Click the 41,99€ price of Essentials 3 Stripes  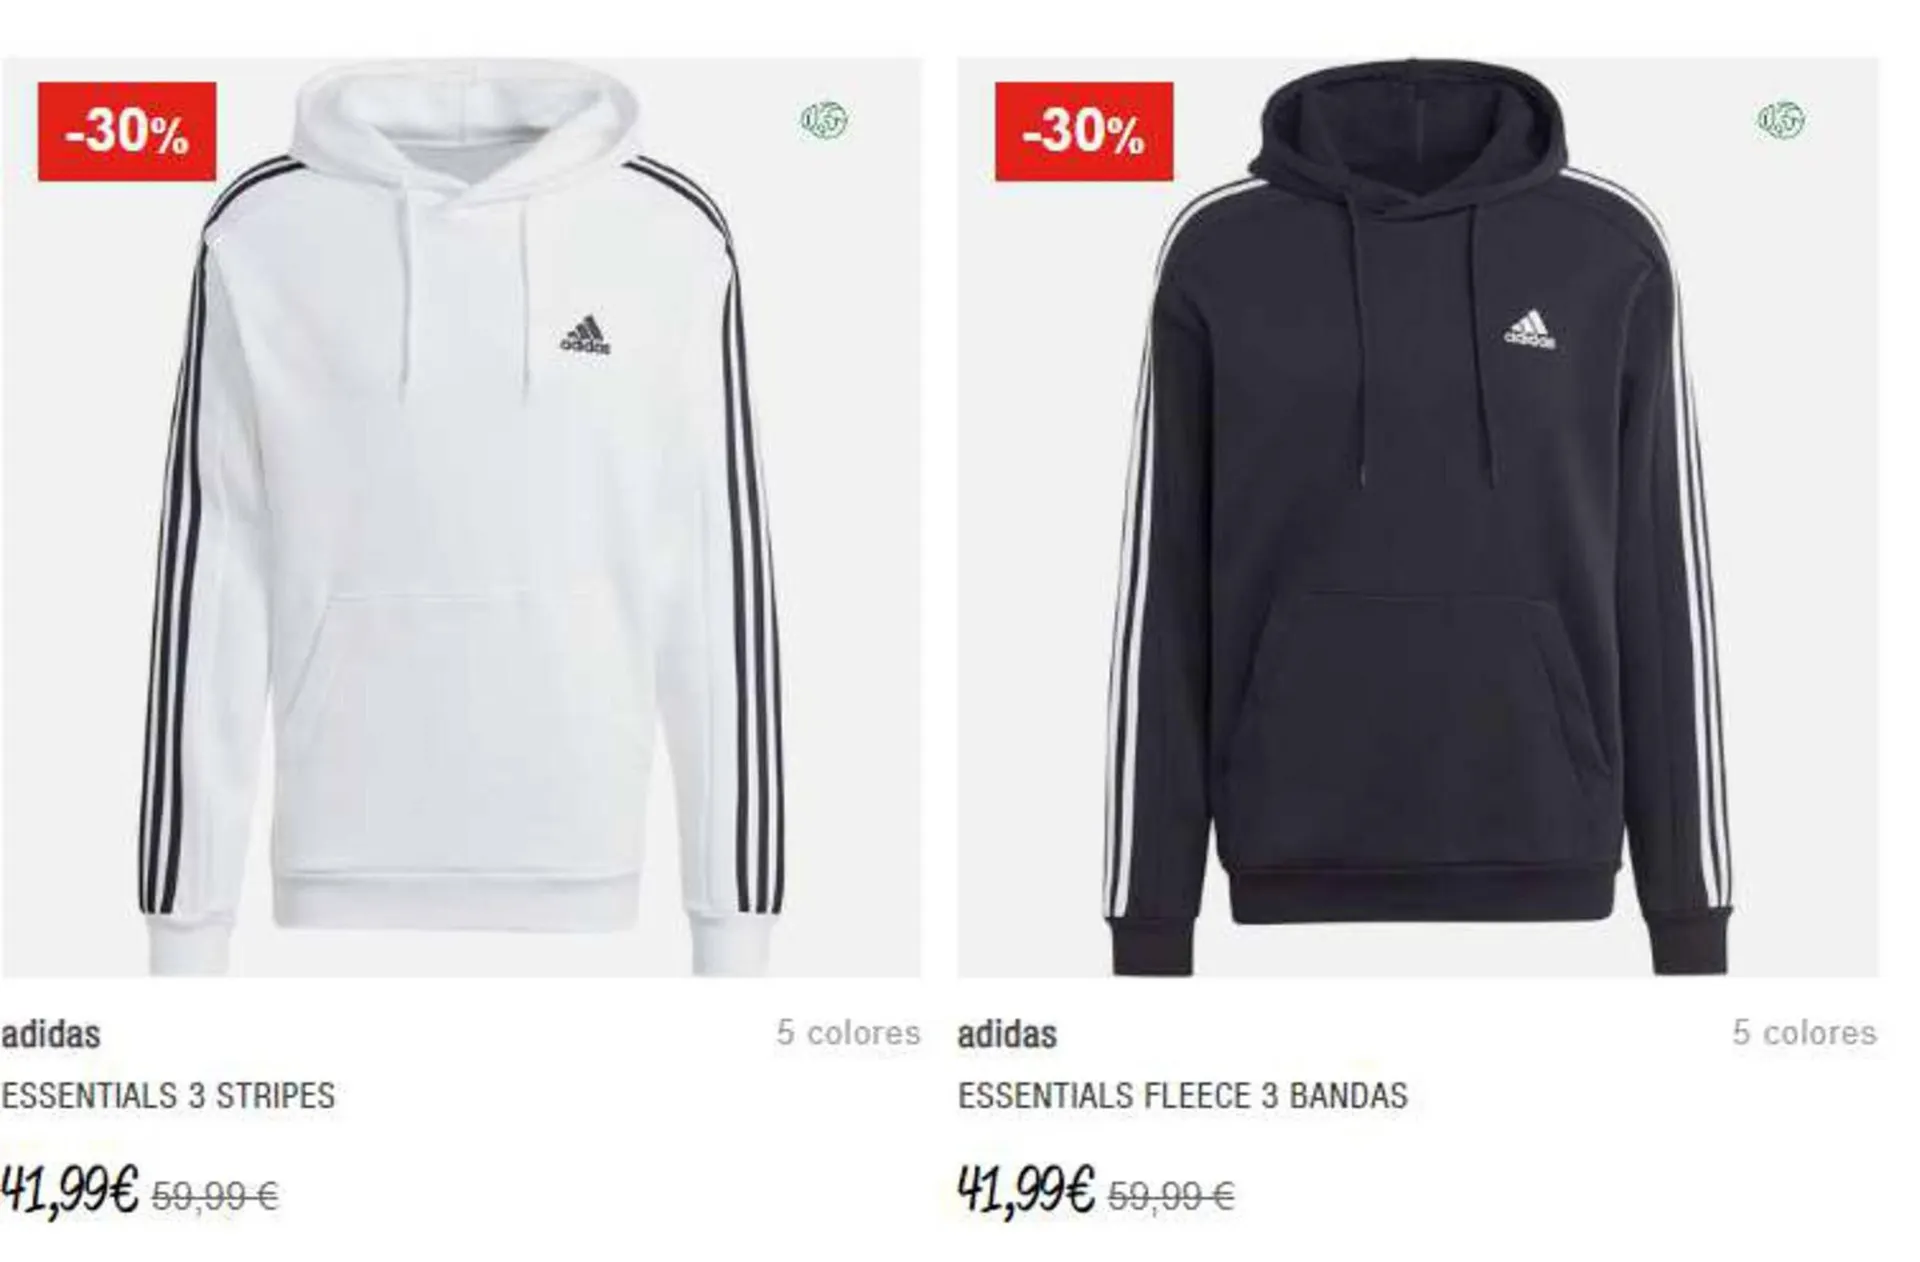(x=69, y=1190)
